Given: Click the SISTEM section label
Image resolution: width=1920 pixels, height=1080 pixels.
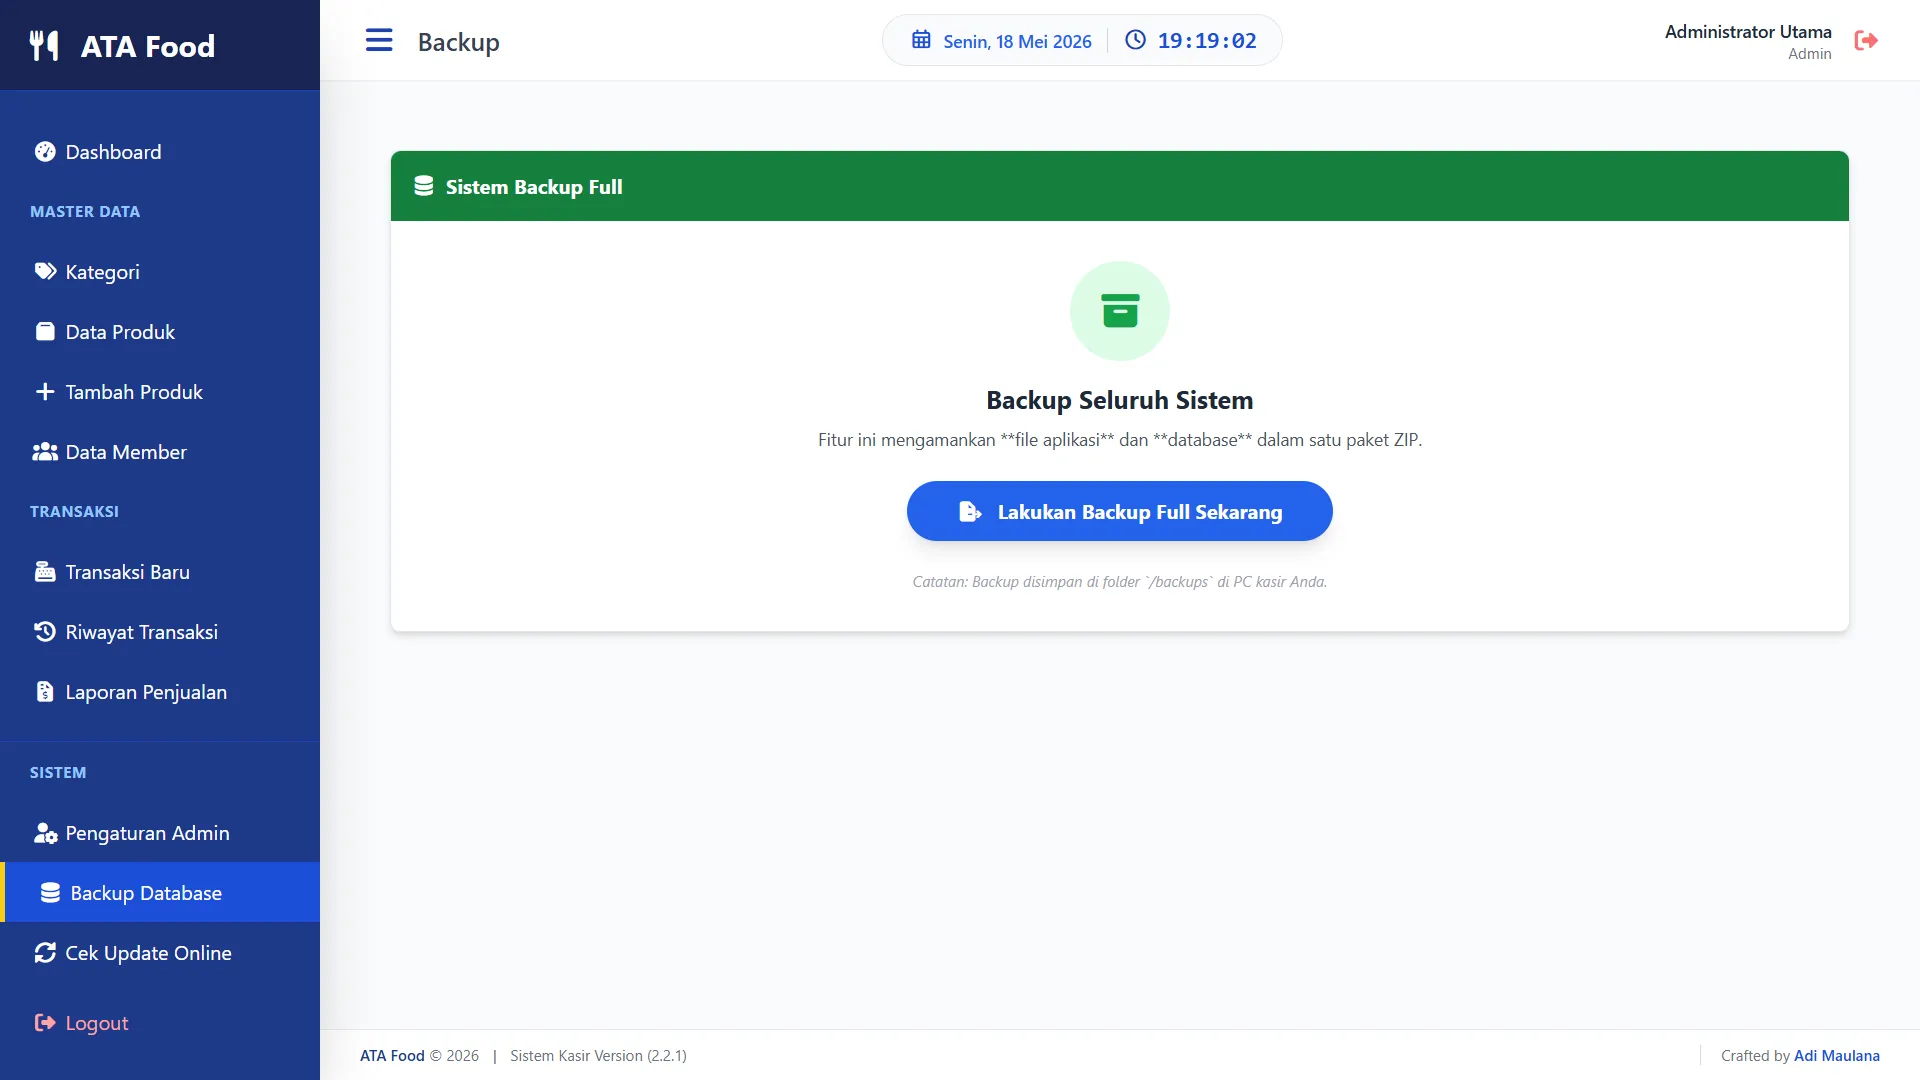Looking at the screenshot, I should click(x=58, y=773).
